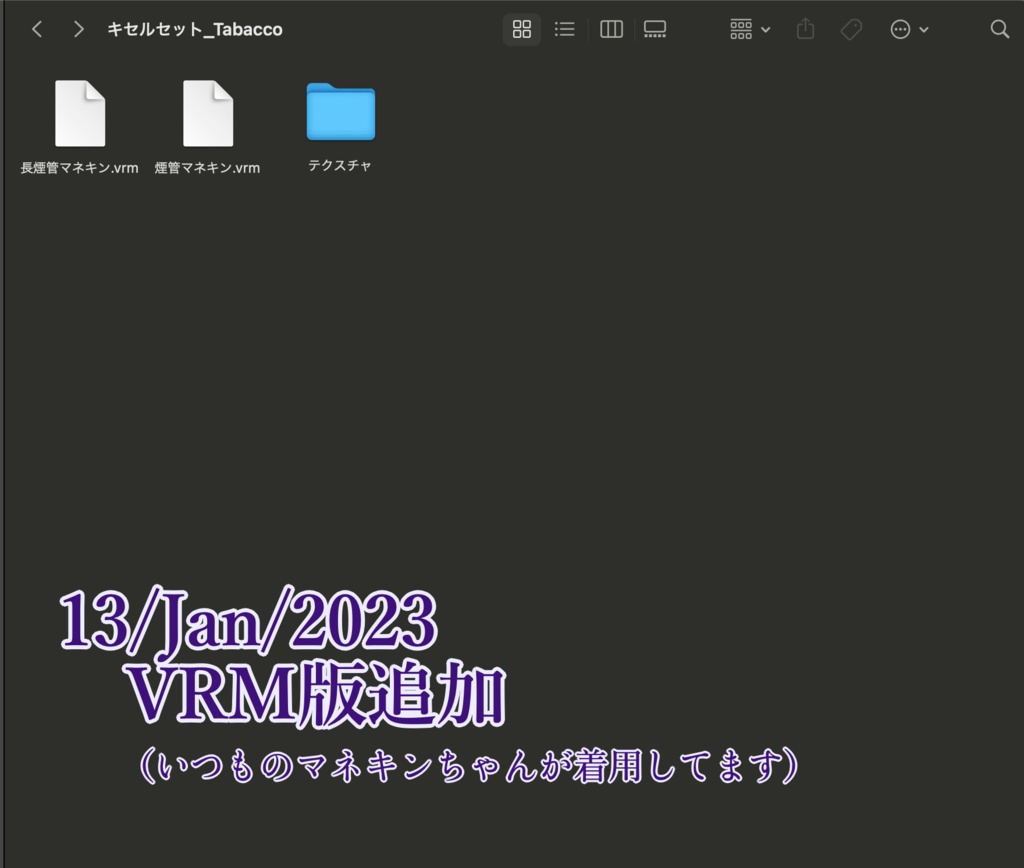1024x868 pixels.
Task: Open the Share icon in the toolbar
Action: pos(805,29)
